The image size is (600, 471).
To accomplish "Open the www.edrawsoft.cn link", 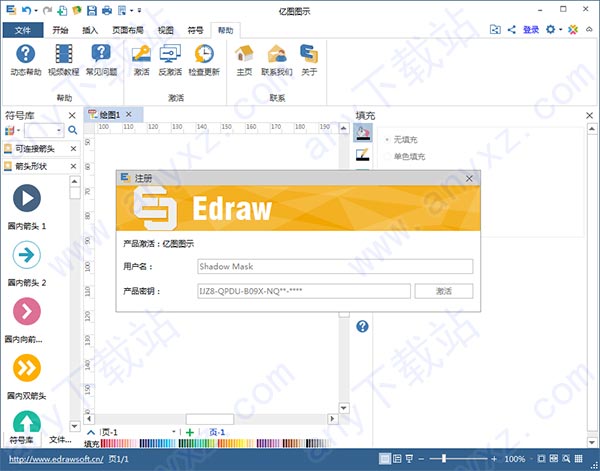I will [x=52, y=459].
